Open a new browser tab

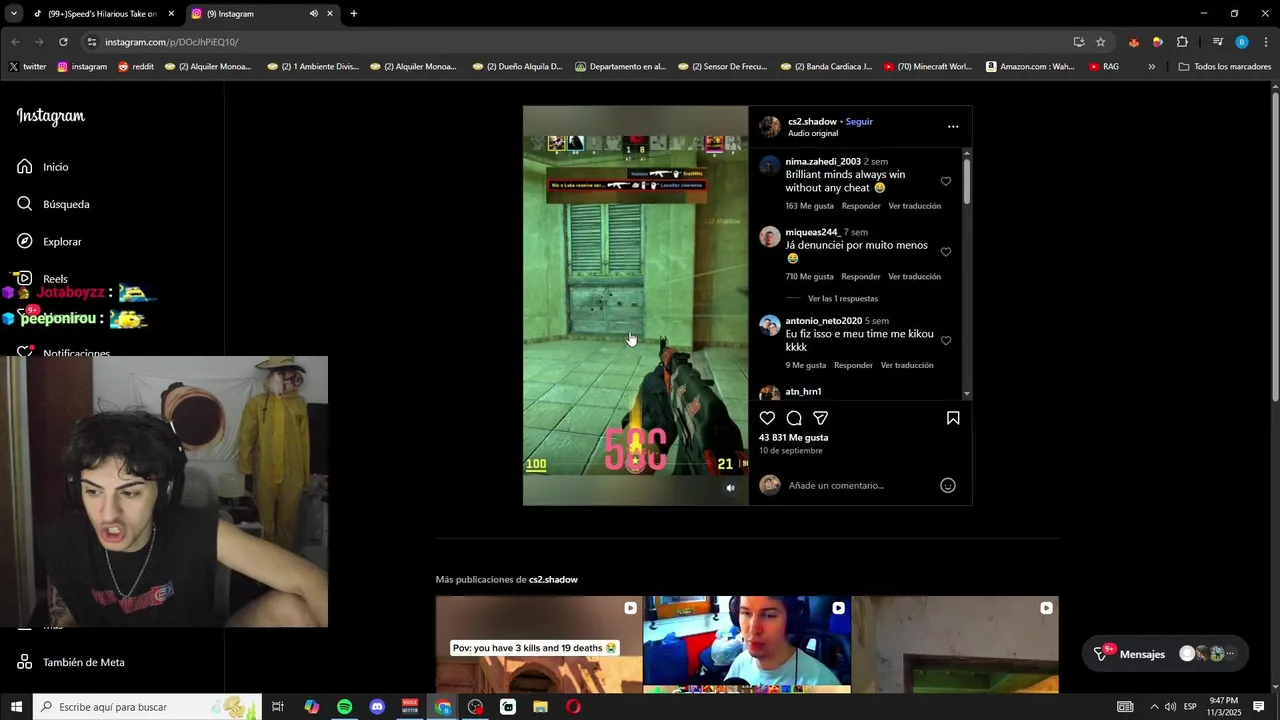[354, 14]
